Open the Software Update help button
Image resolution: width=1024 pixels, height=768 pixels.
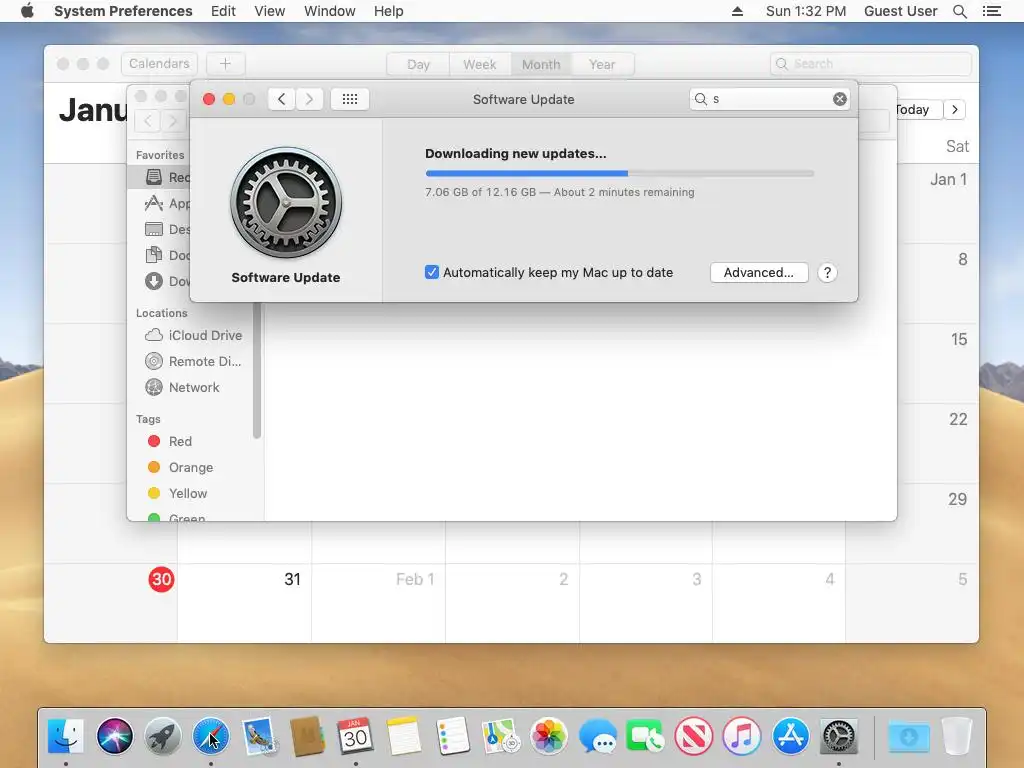click(x=827, y=272)
